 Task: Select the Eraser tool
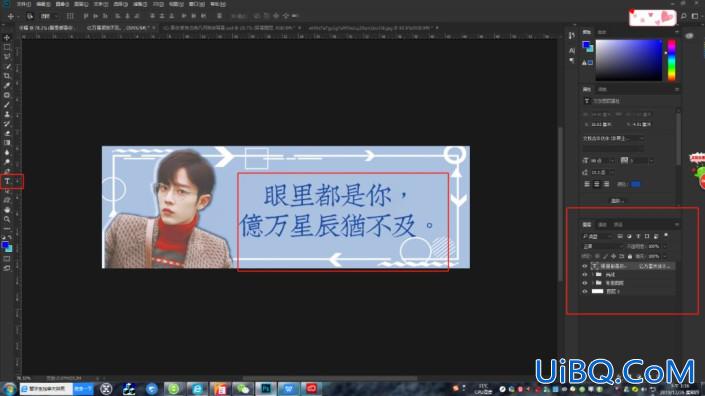coord(7,133)
